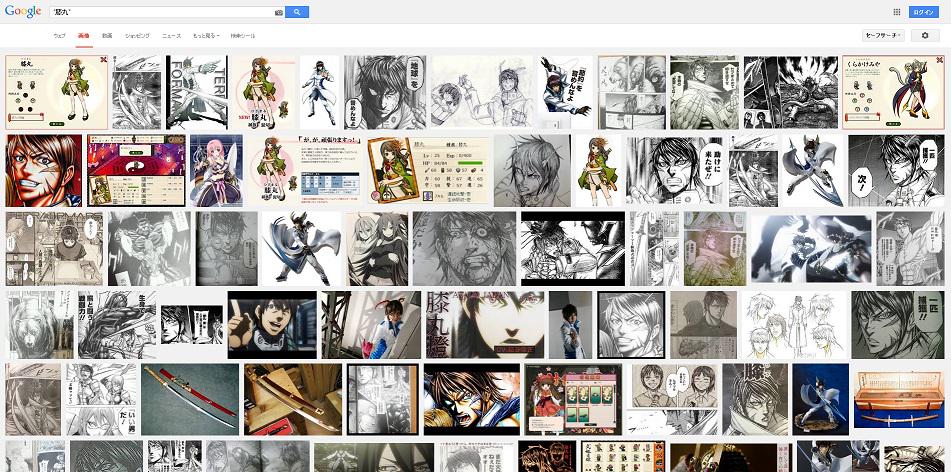Open the manga face thumbnail with 地球を bubble
This screenshot has height=472, width=951.
[x=385, y=93]
